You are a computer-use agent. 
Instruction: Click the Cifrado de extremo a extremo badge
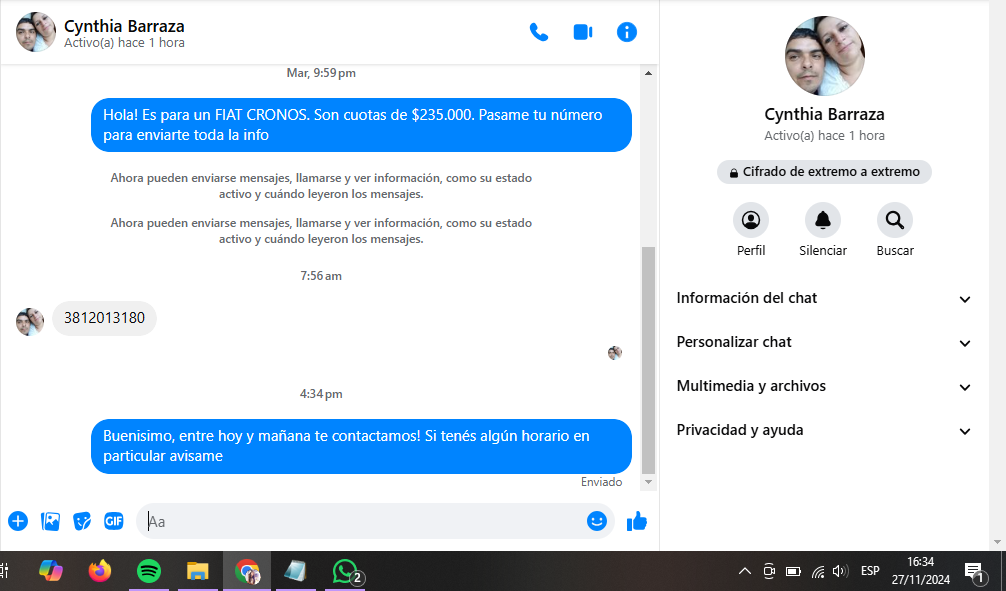pos(824,172)
